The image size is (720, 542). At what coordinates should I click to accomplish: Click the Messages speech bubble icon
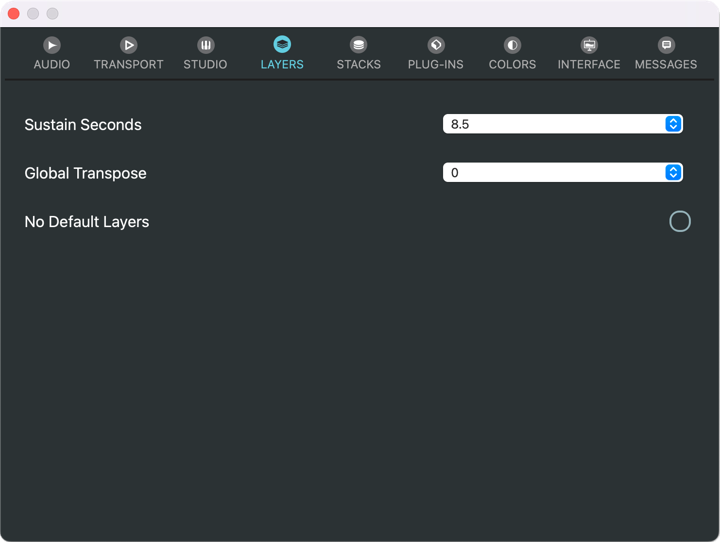click(x=666, y=45)
